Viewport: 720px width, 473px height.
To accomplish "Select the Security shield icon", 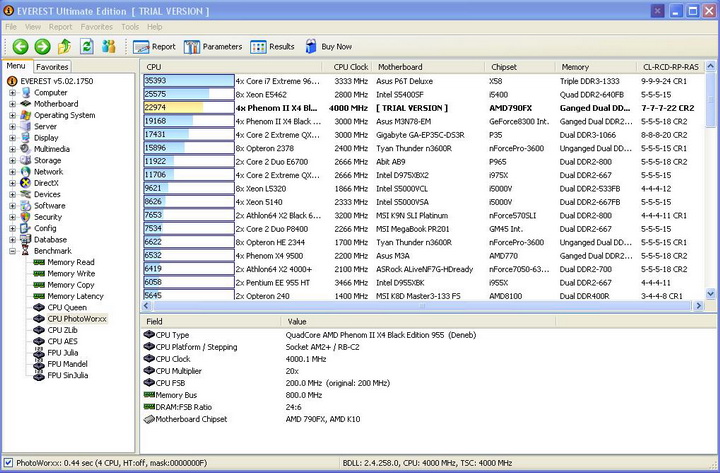I will click(x=26, y=217).
